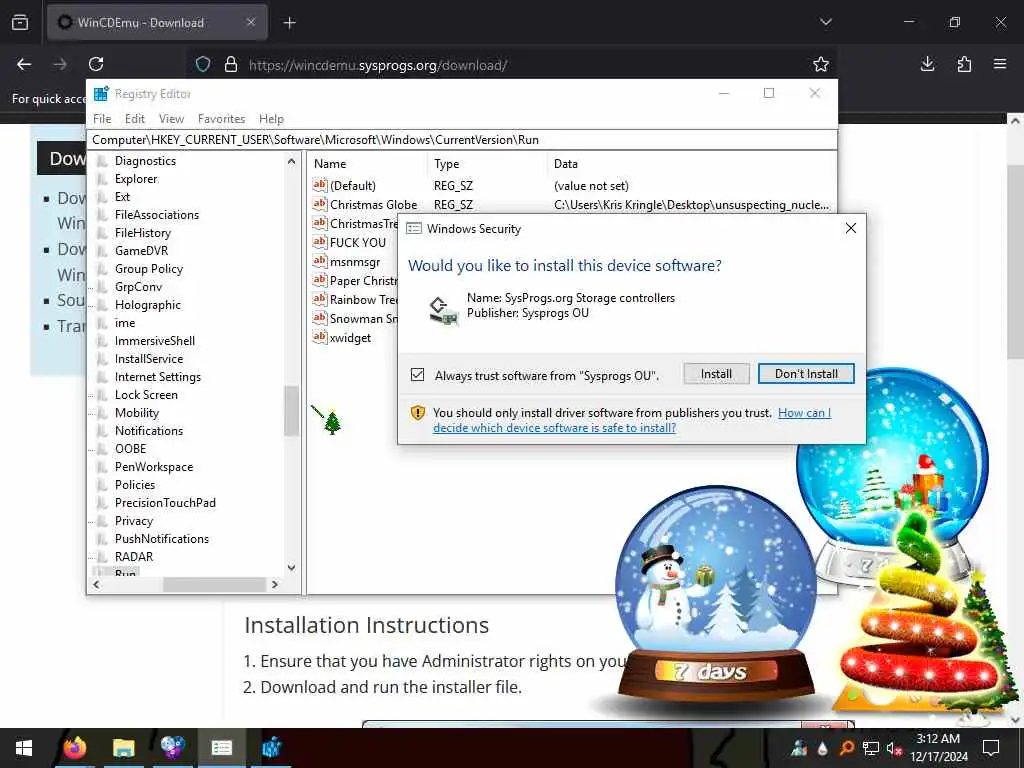Select the (Default) registry value

coord(353,186)
